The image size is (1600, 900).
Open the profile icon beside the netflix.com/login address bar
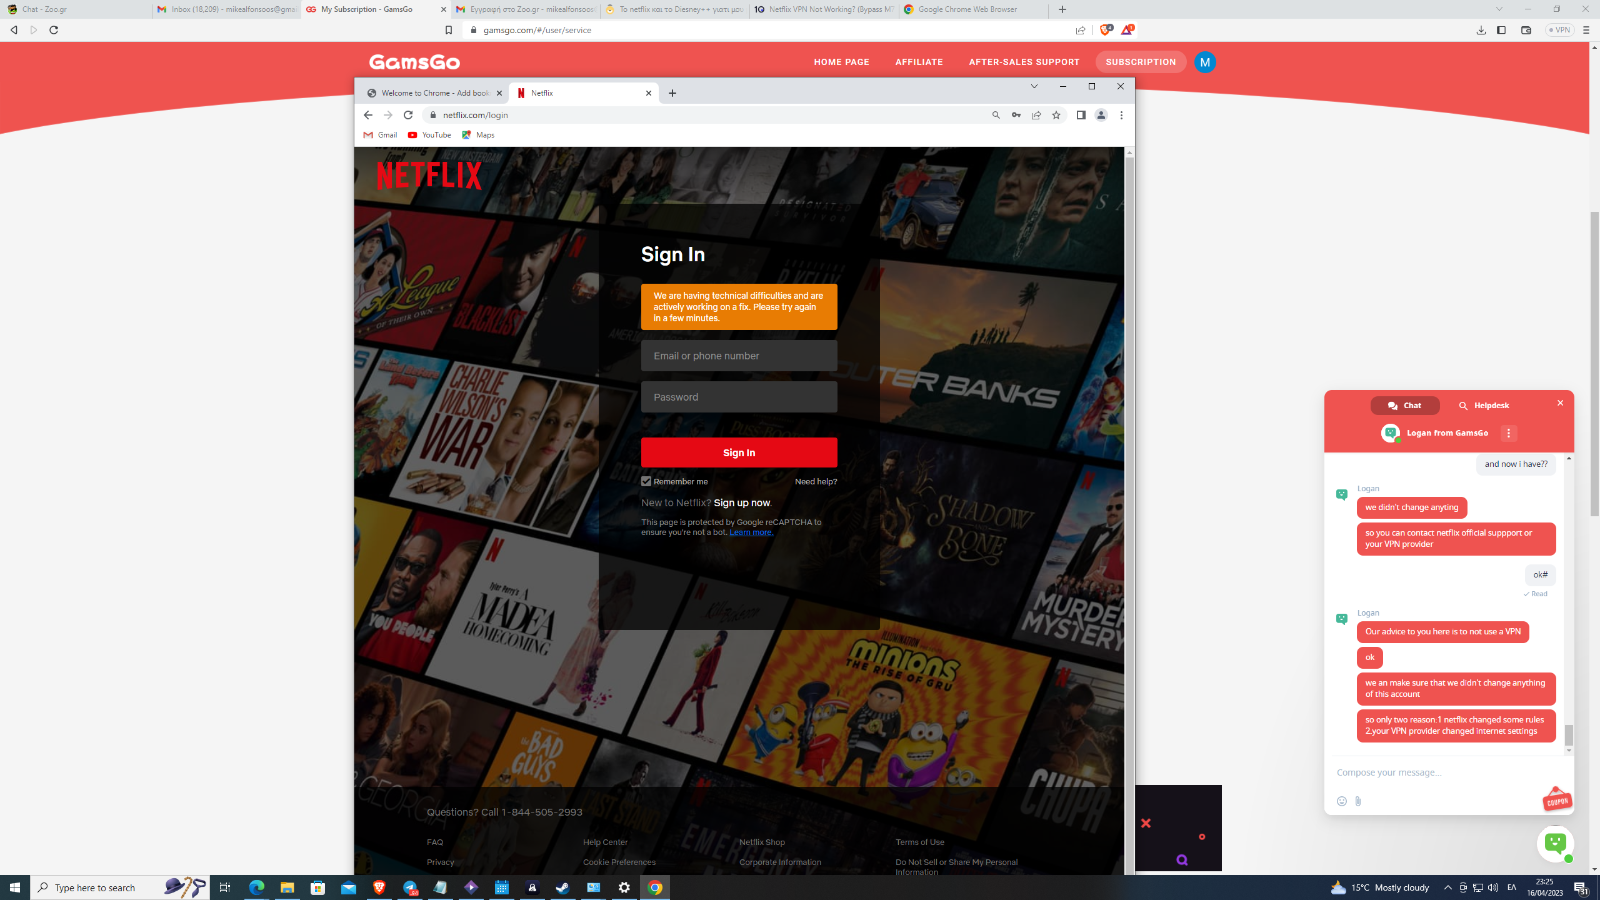point(1101,115)
